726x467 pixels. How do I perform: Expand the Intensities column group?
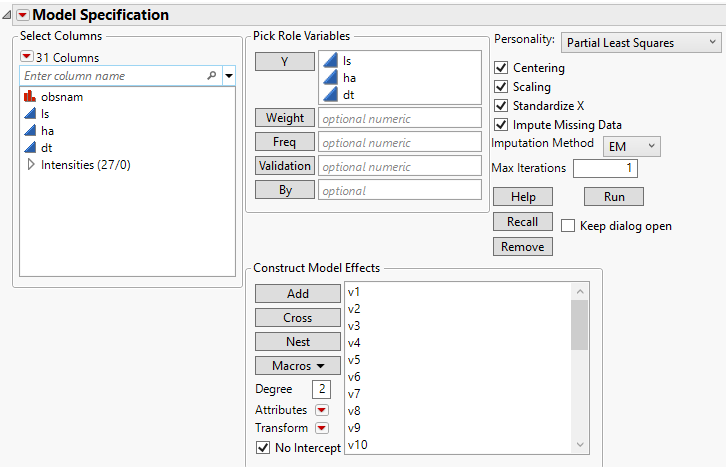pos(30,165)
